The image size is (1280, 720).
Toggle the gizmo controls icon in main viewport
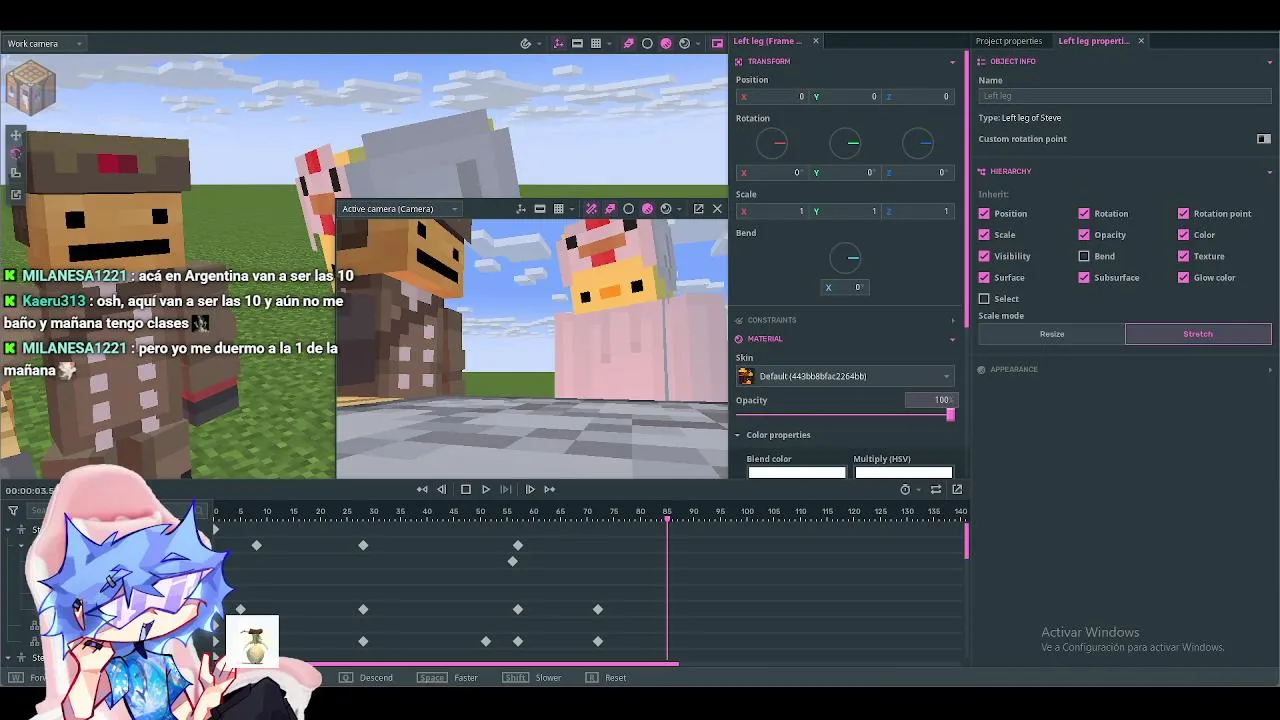[x=559, y=44]
